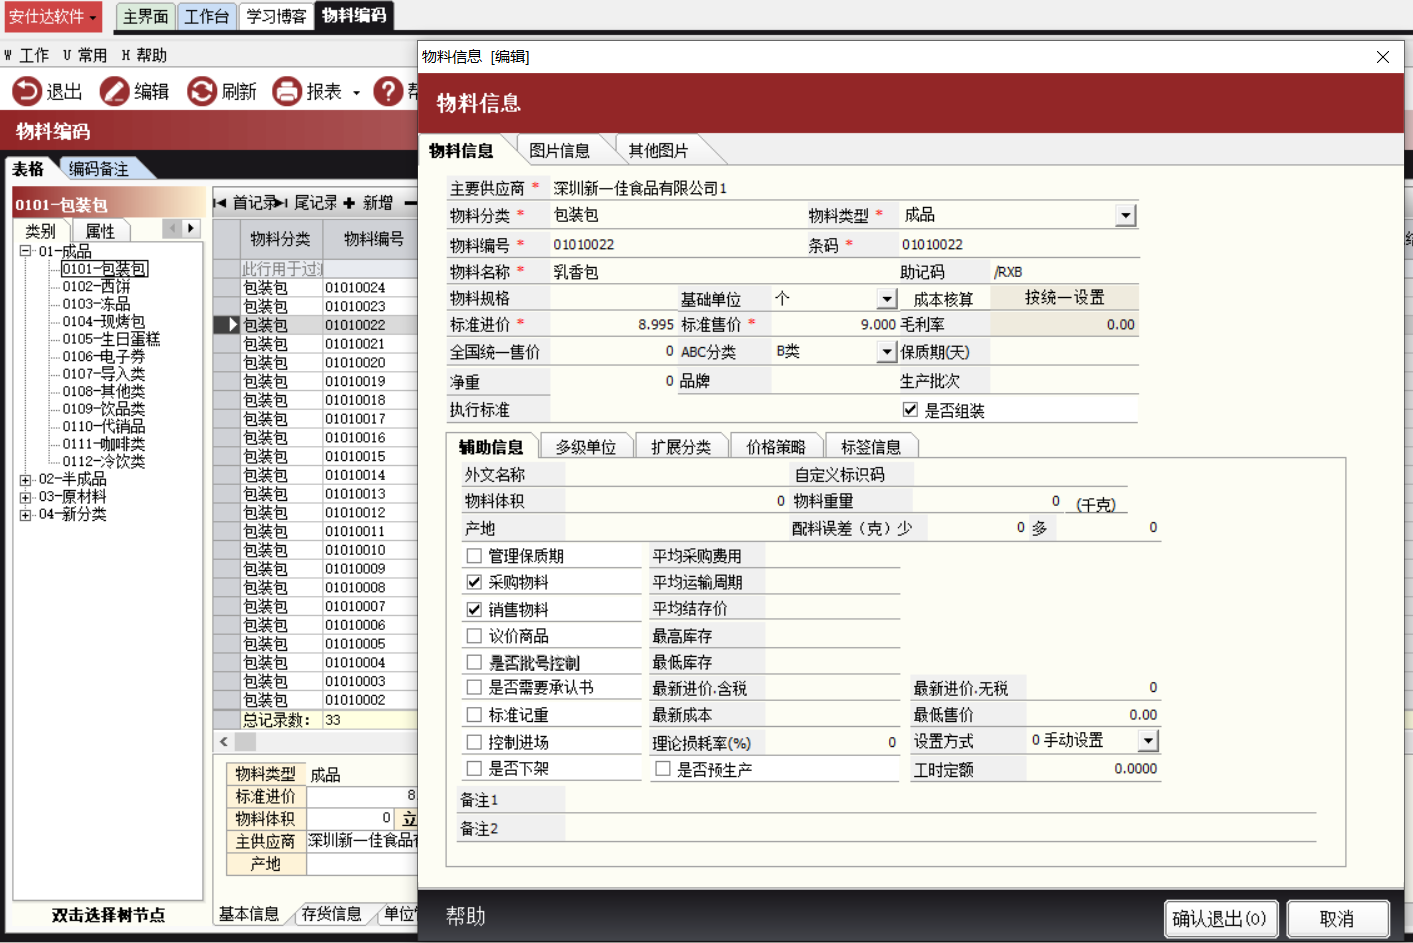
Task: Click the question mark help icon
Action: [387, 92]
